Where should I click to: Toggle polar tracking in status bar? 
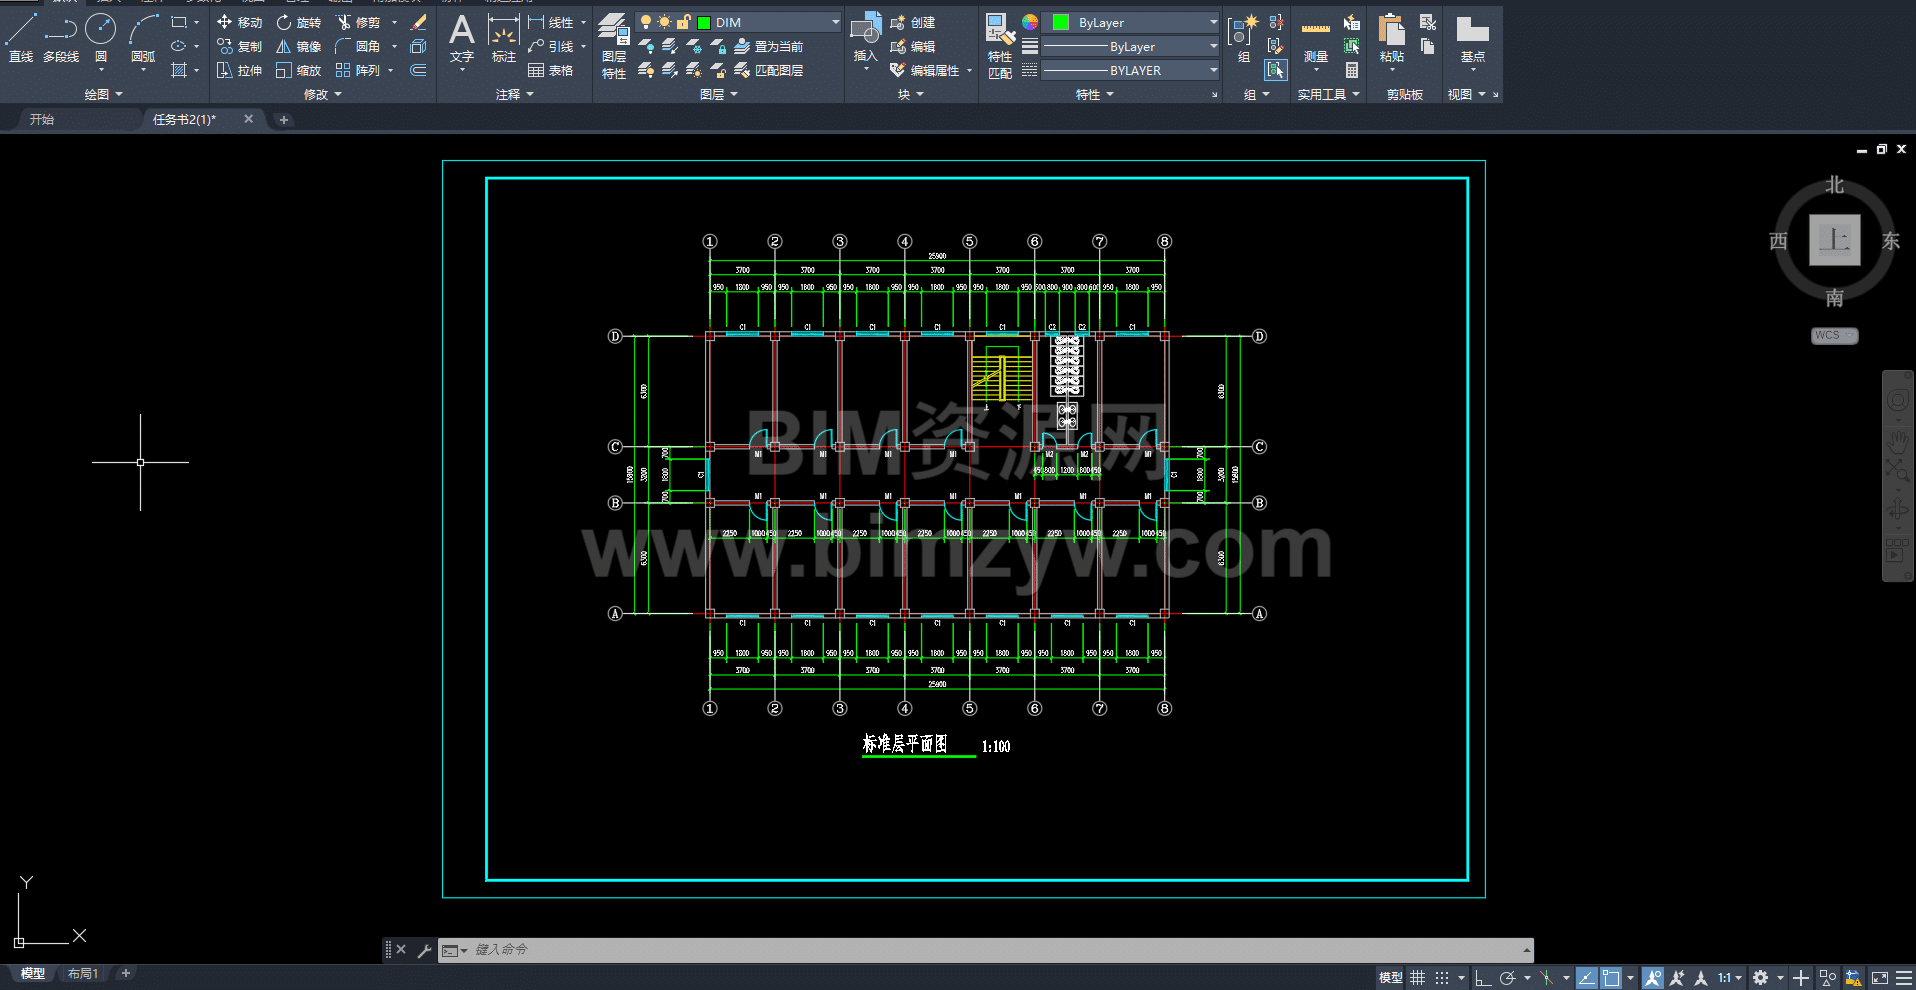pos(1508,978)
